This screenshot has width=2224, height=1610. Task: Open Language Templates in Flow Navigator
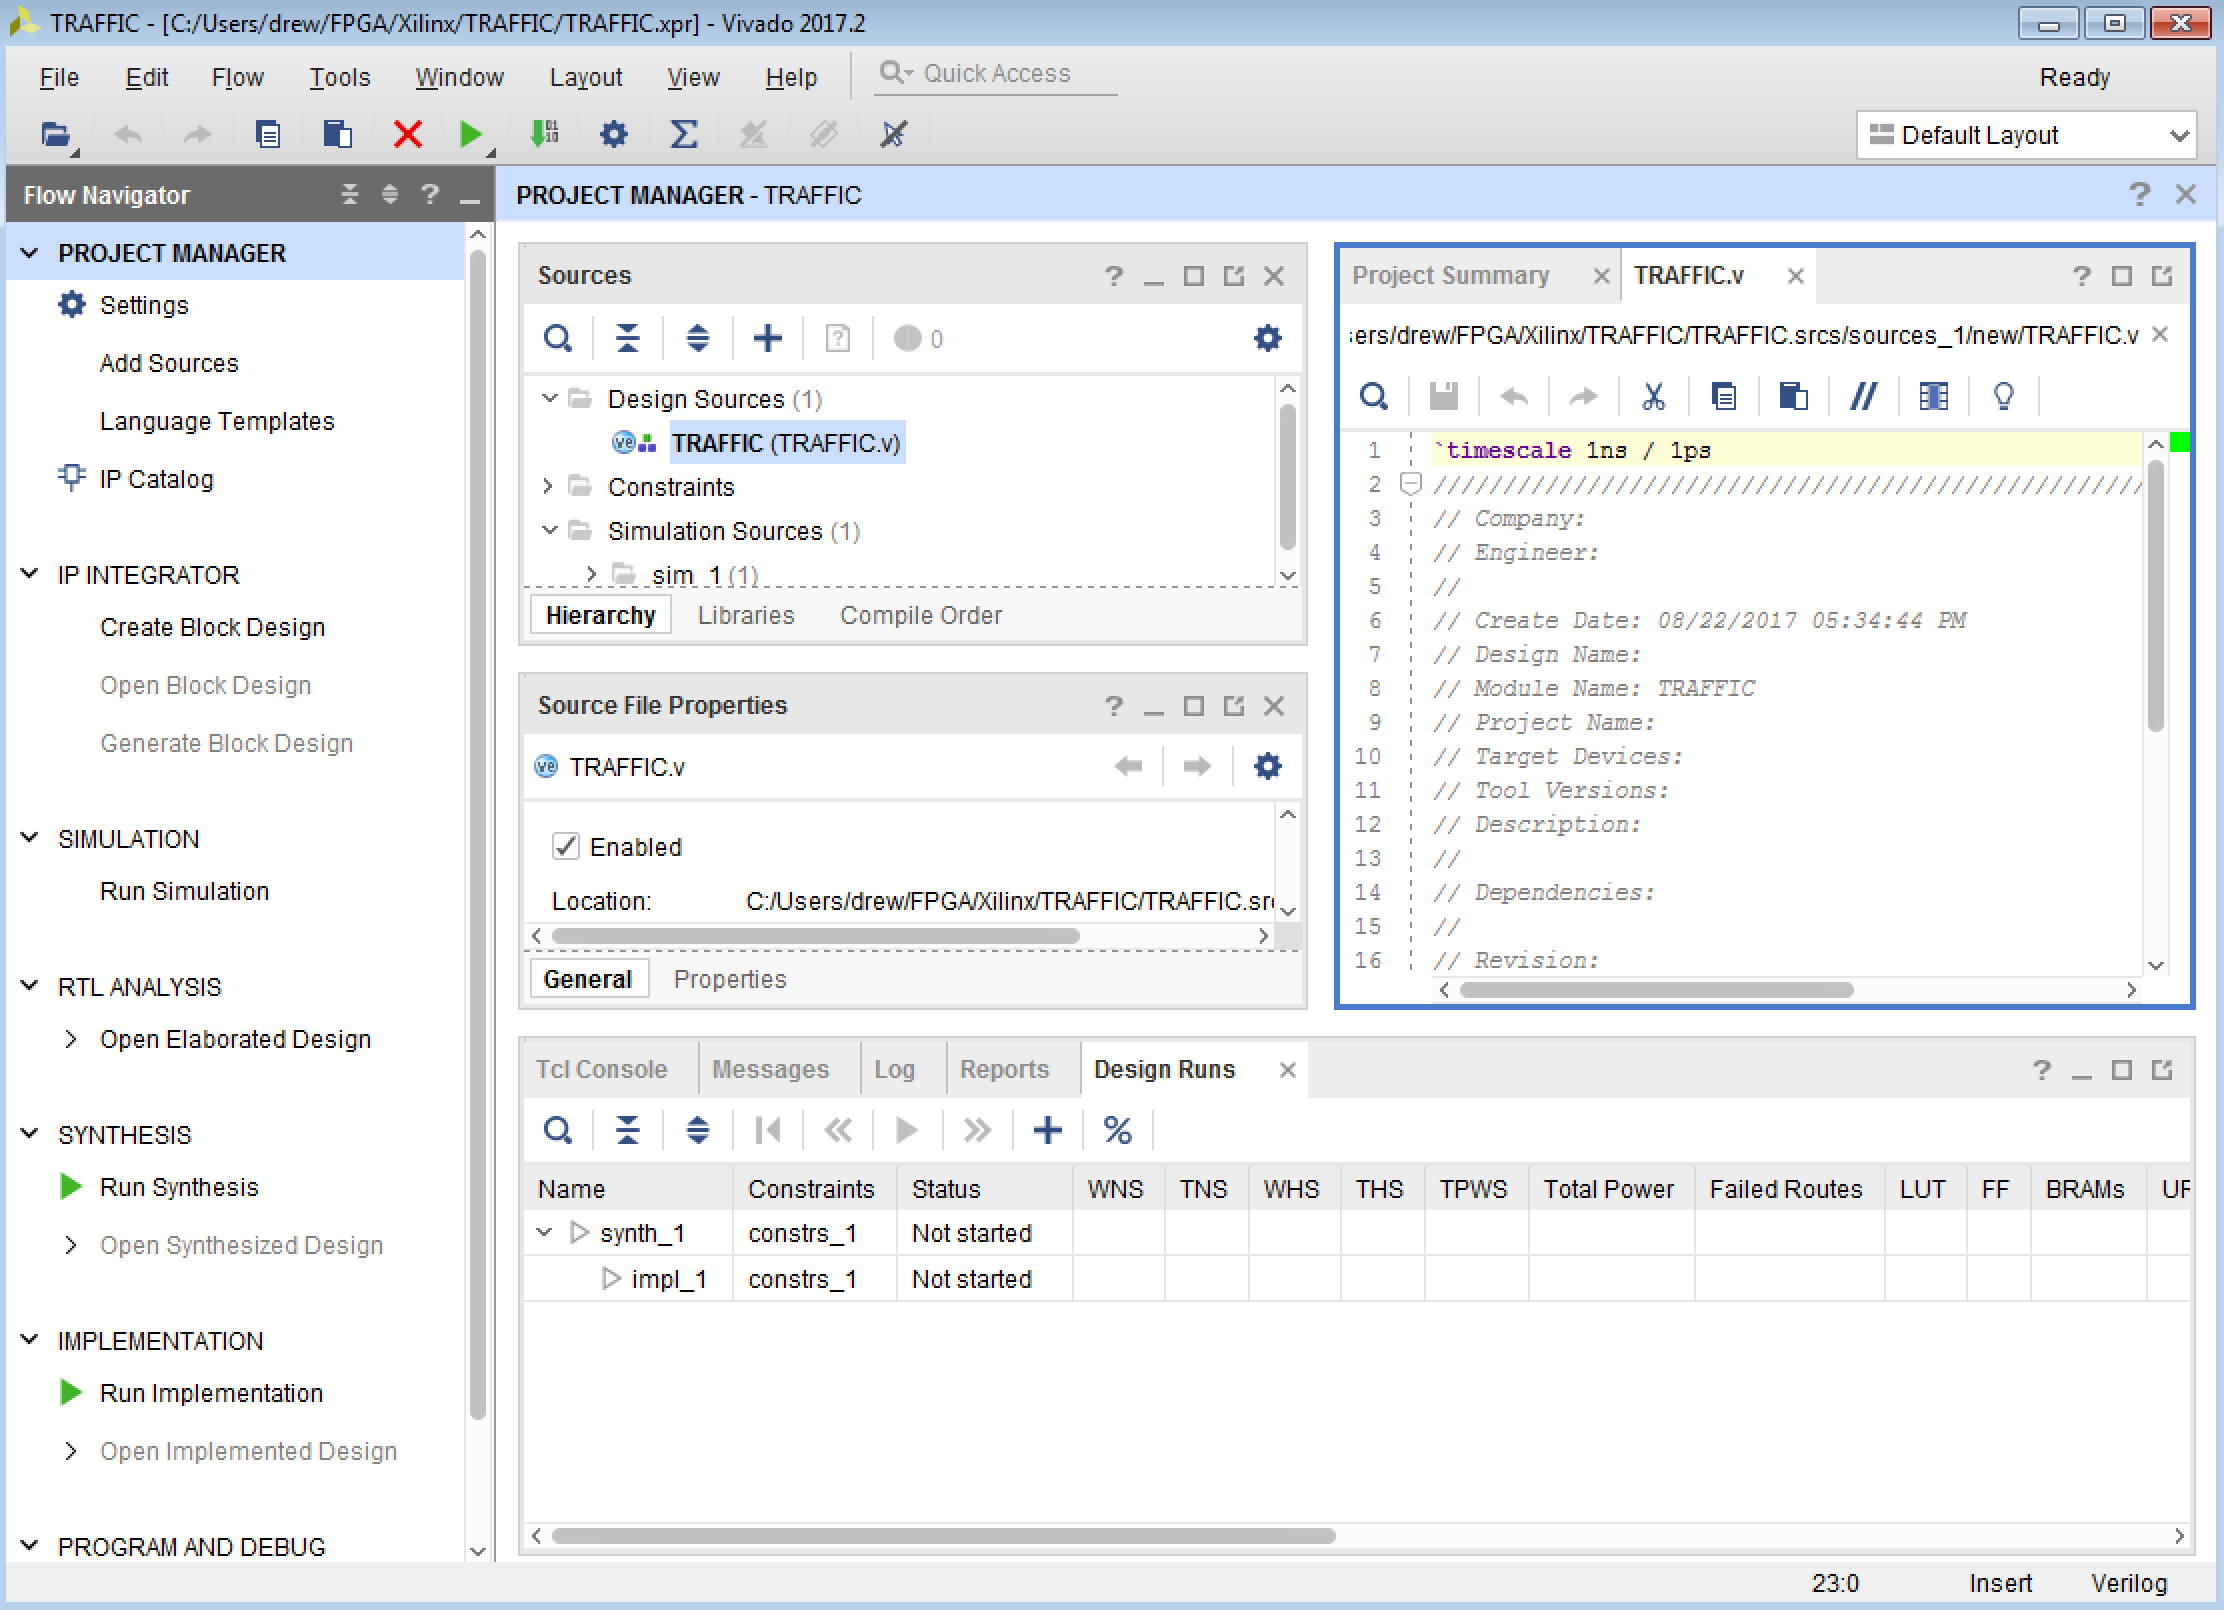click(217, 421)
